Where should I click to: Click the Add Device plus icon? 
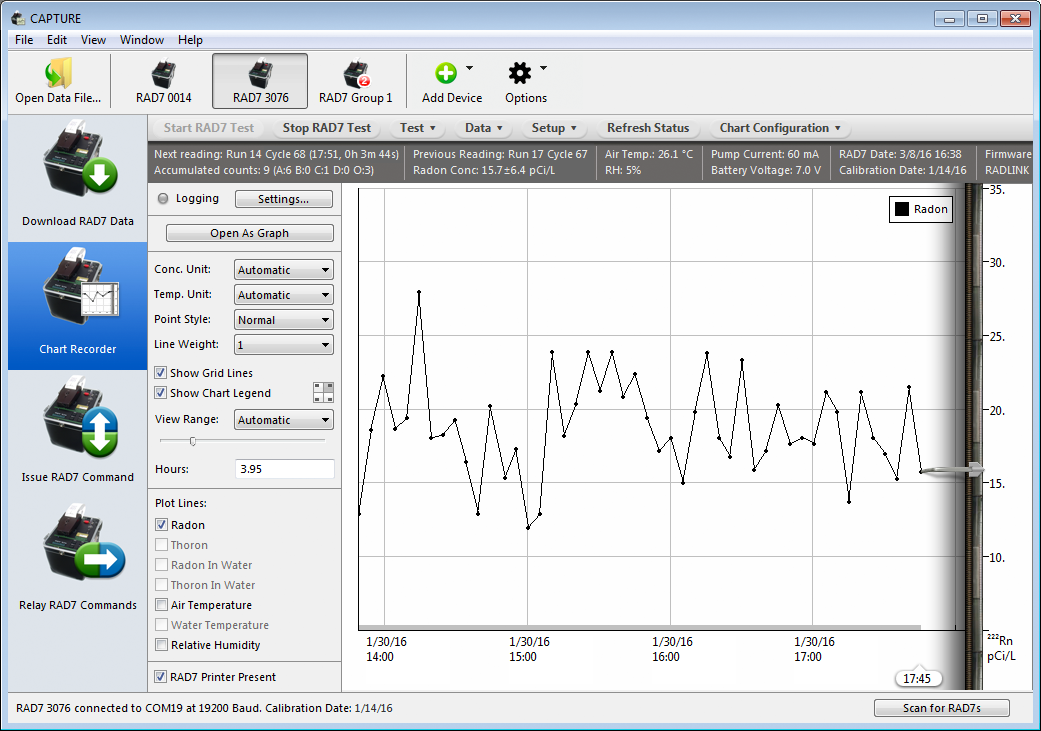pyautogui.click(x=445, y=73)
